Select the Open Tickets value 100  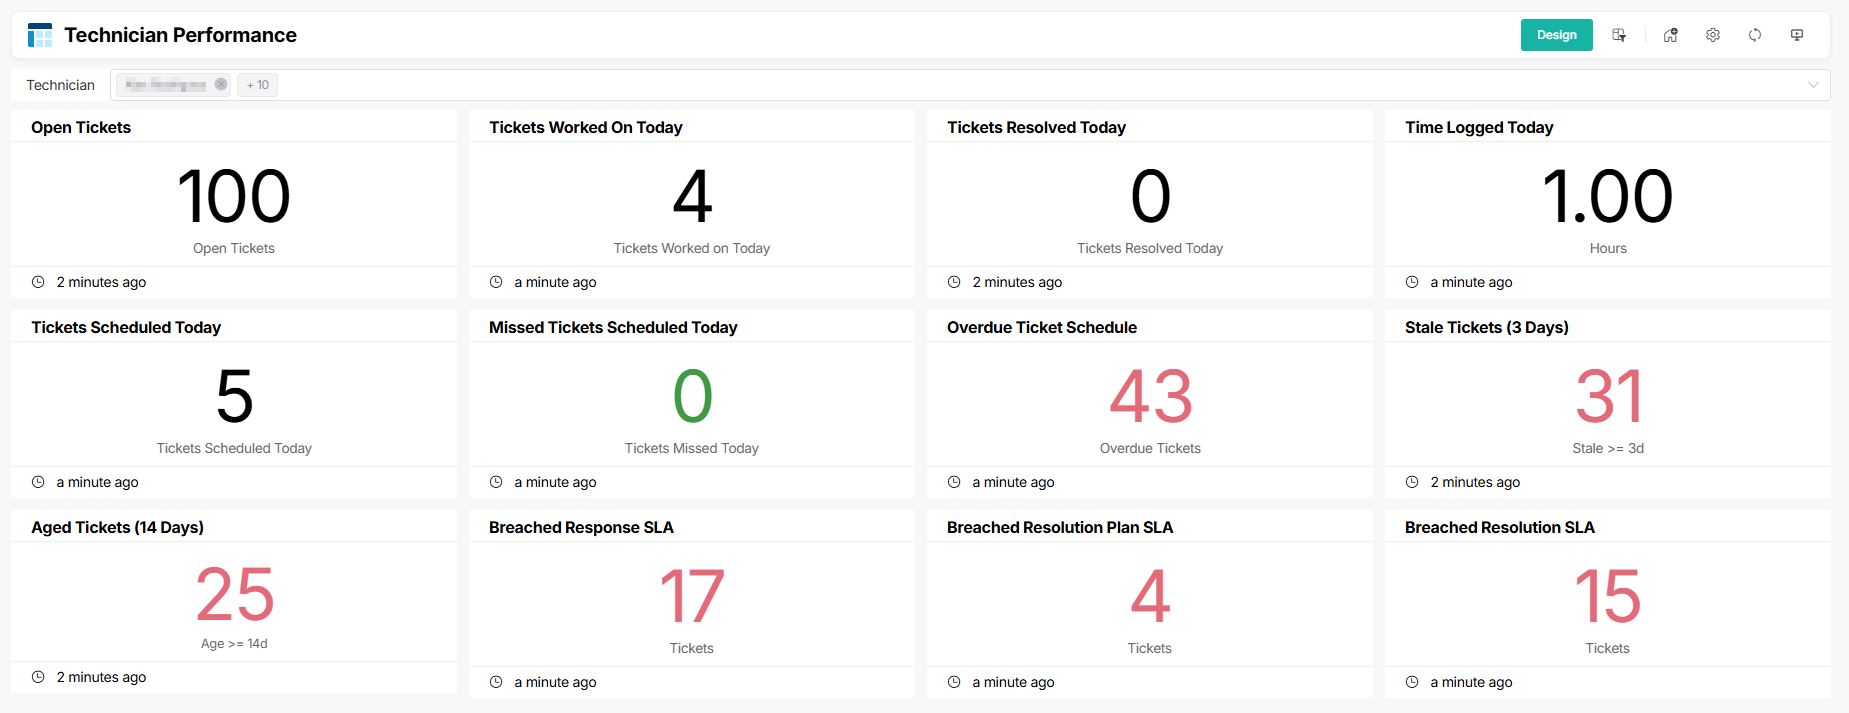coord(234,197)
